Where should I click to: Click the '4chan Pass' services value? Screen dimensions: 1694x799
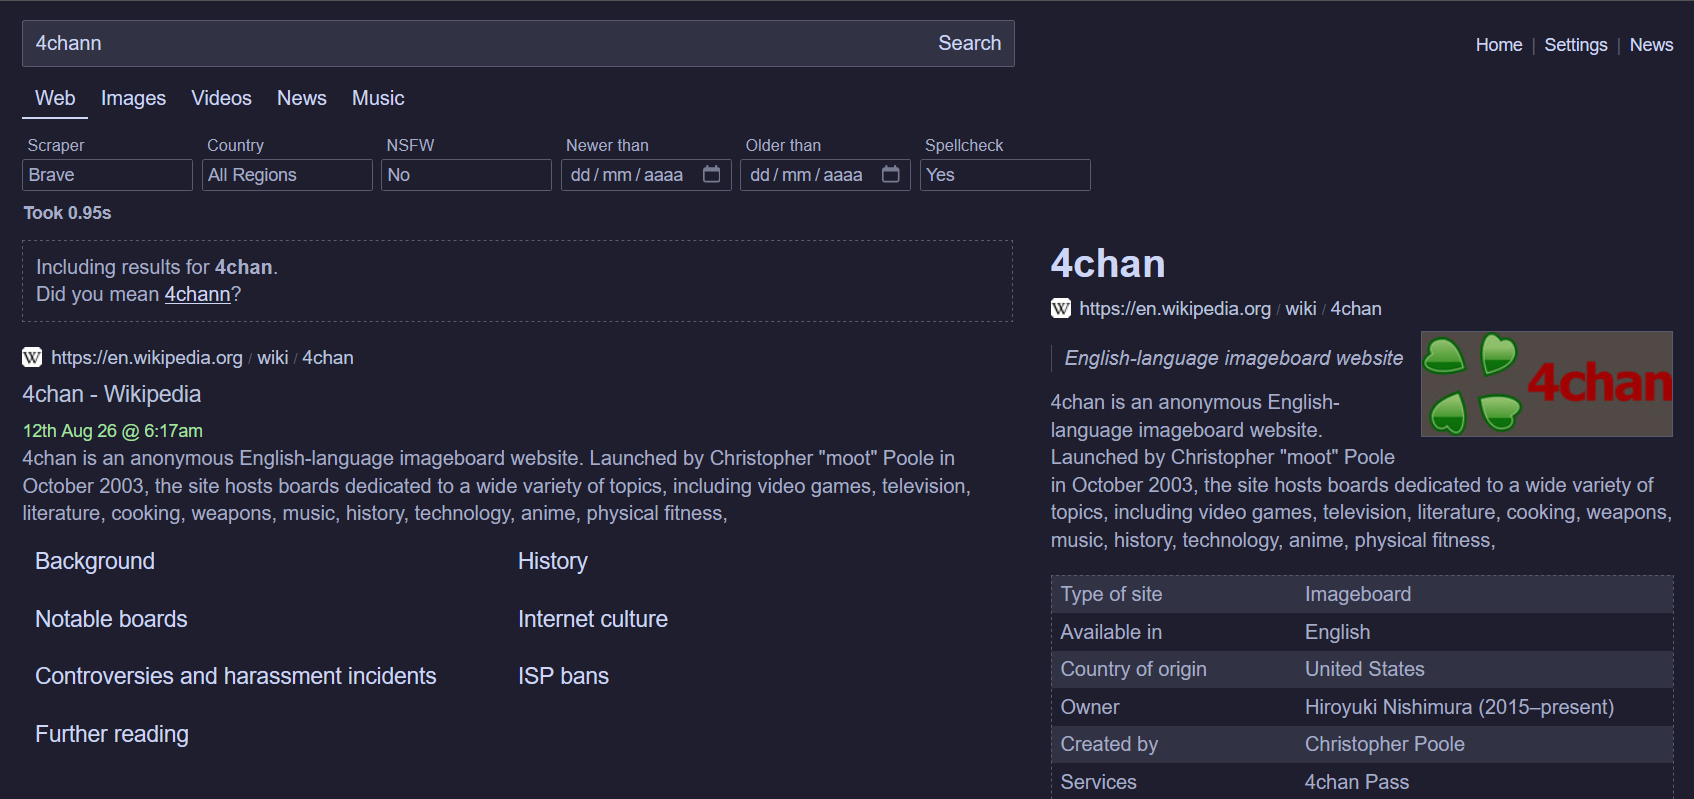tap(1357, 782)
